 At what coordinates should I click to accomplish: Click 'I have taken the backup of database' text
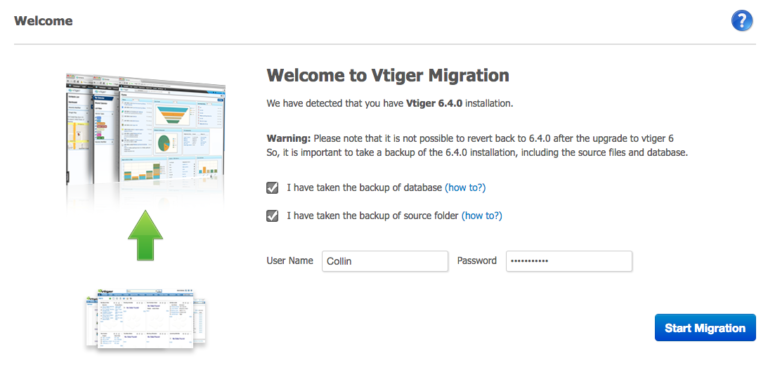point(364,188)
